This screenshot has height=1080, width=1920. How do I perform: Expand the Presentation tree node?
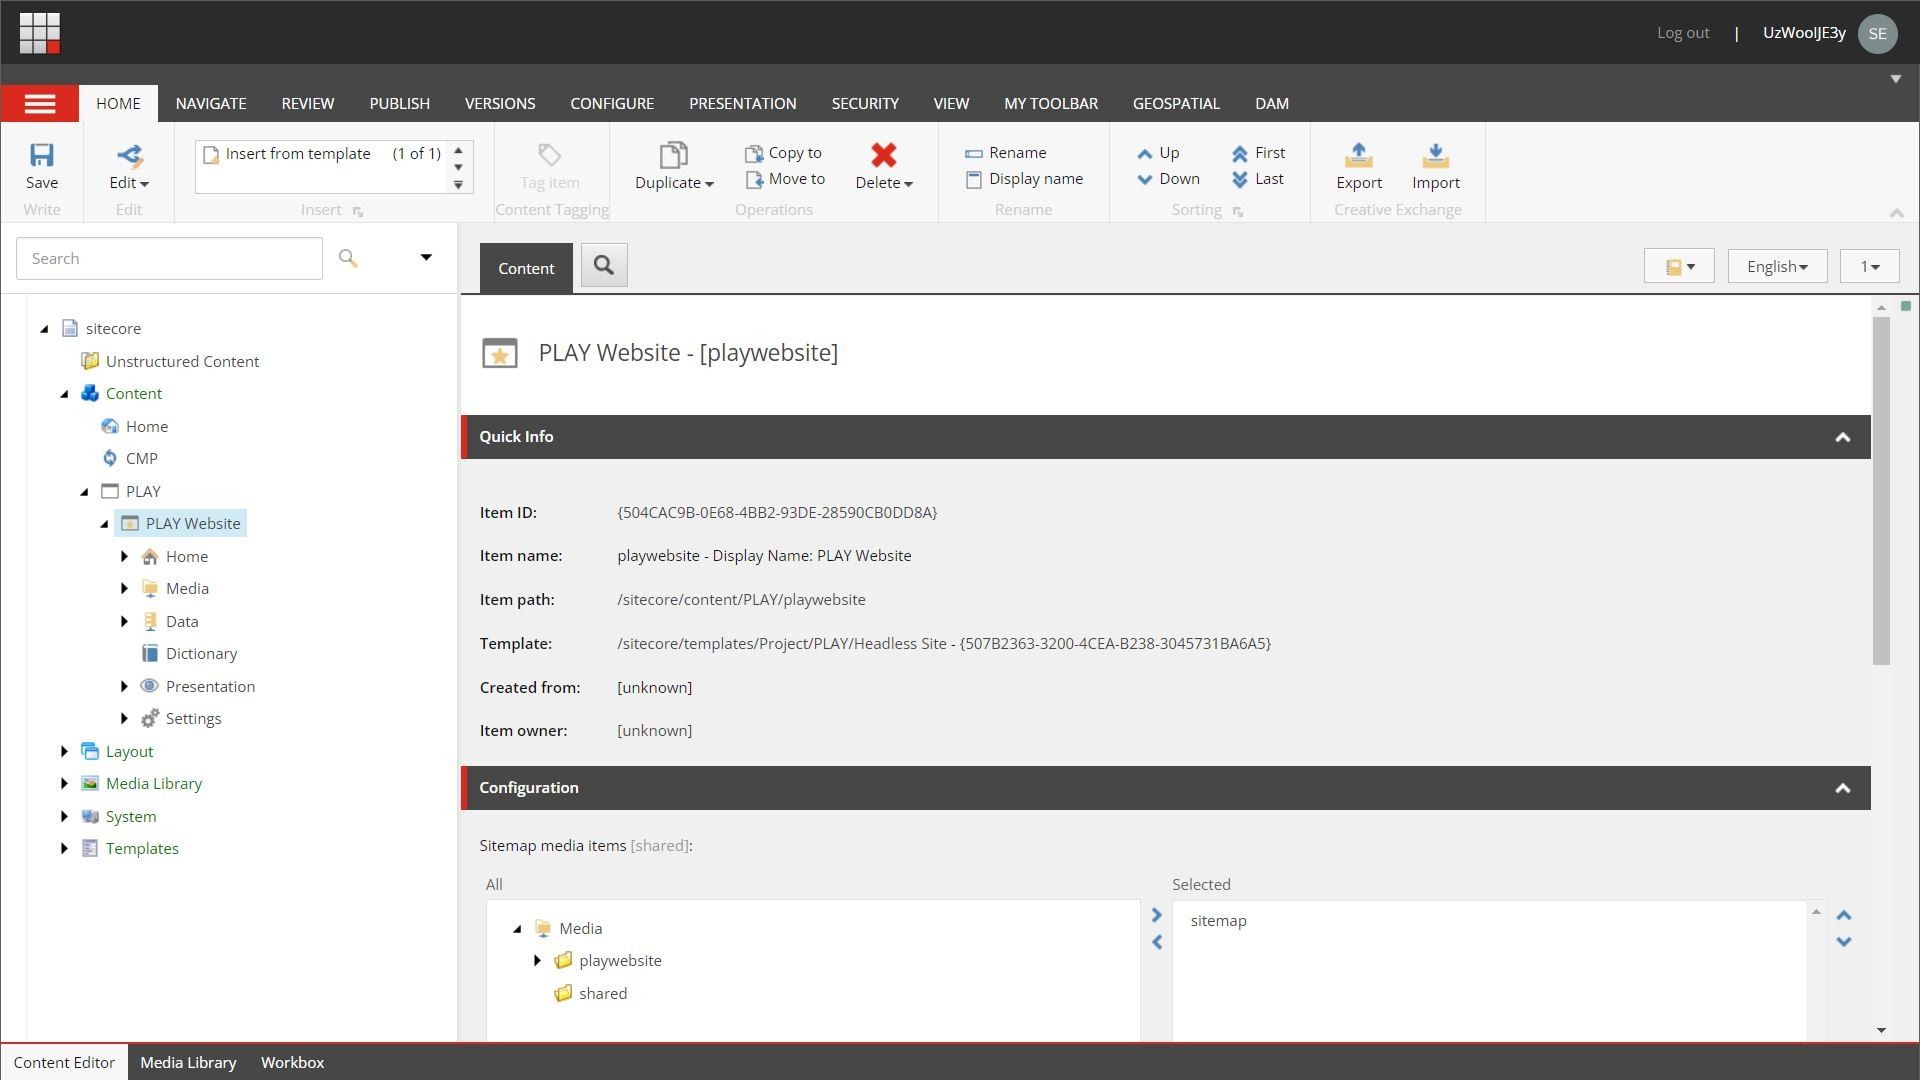(x=124, y=686)
